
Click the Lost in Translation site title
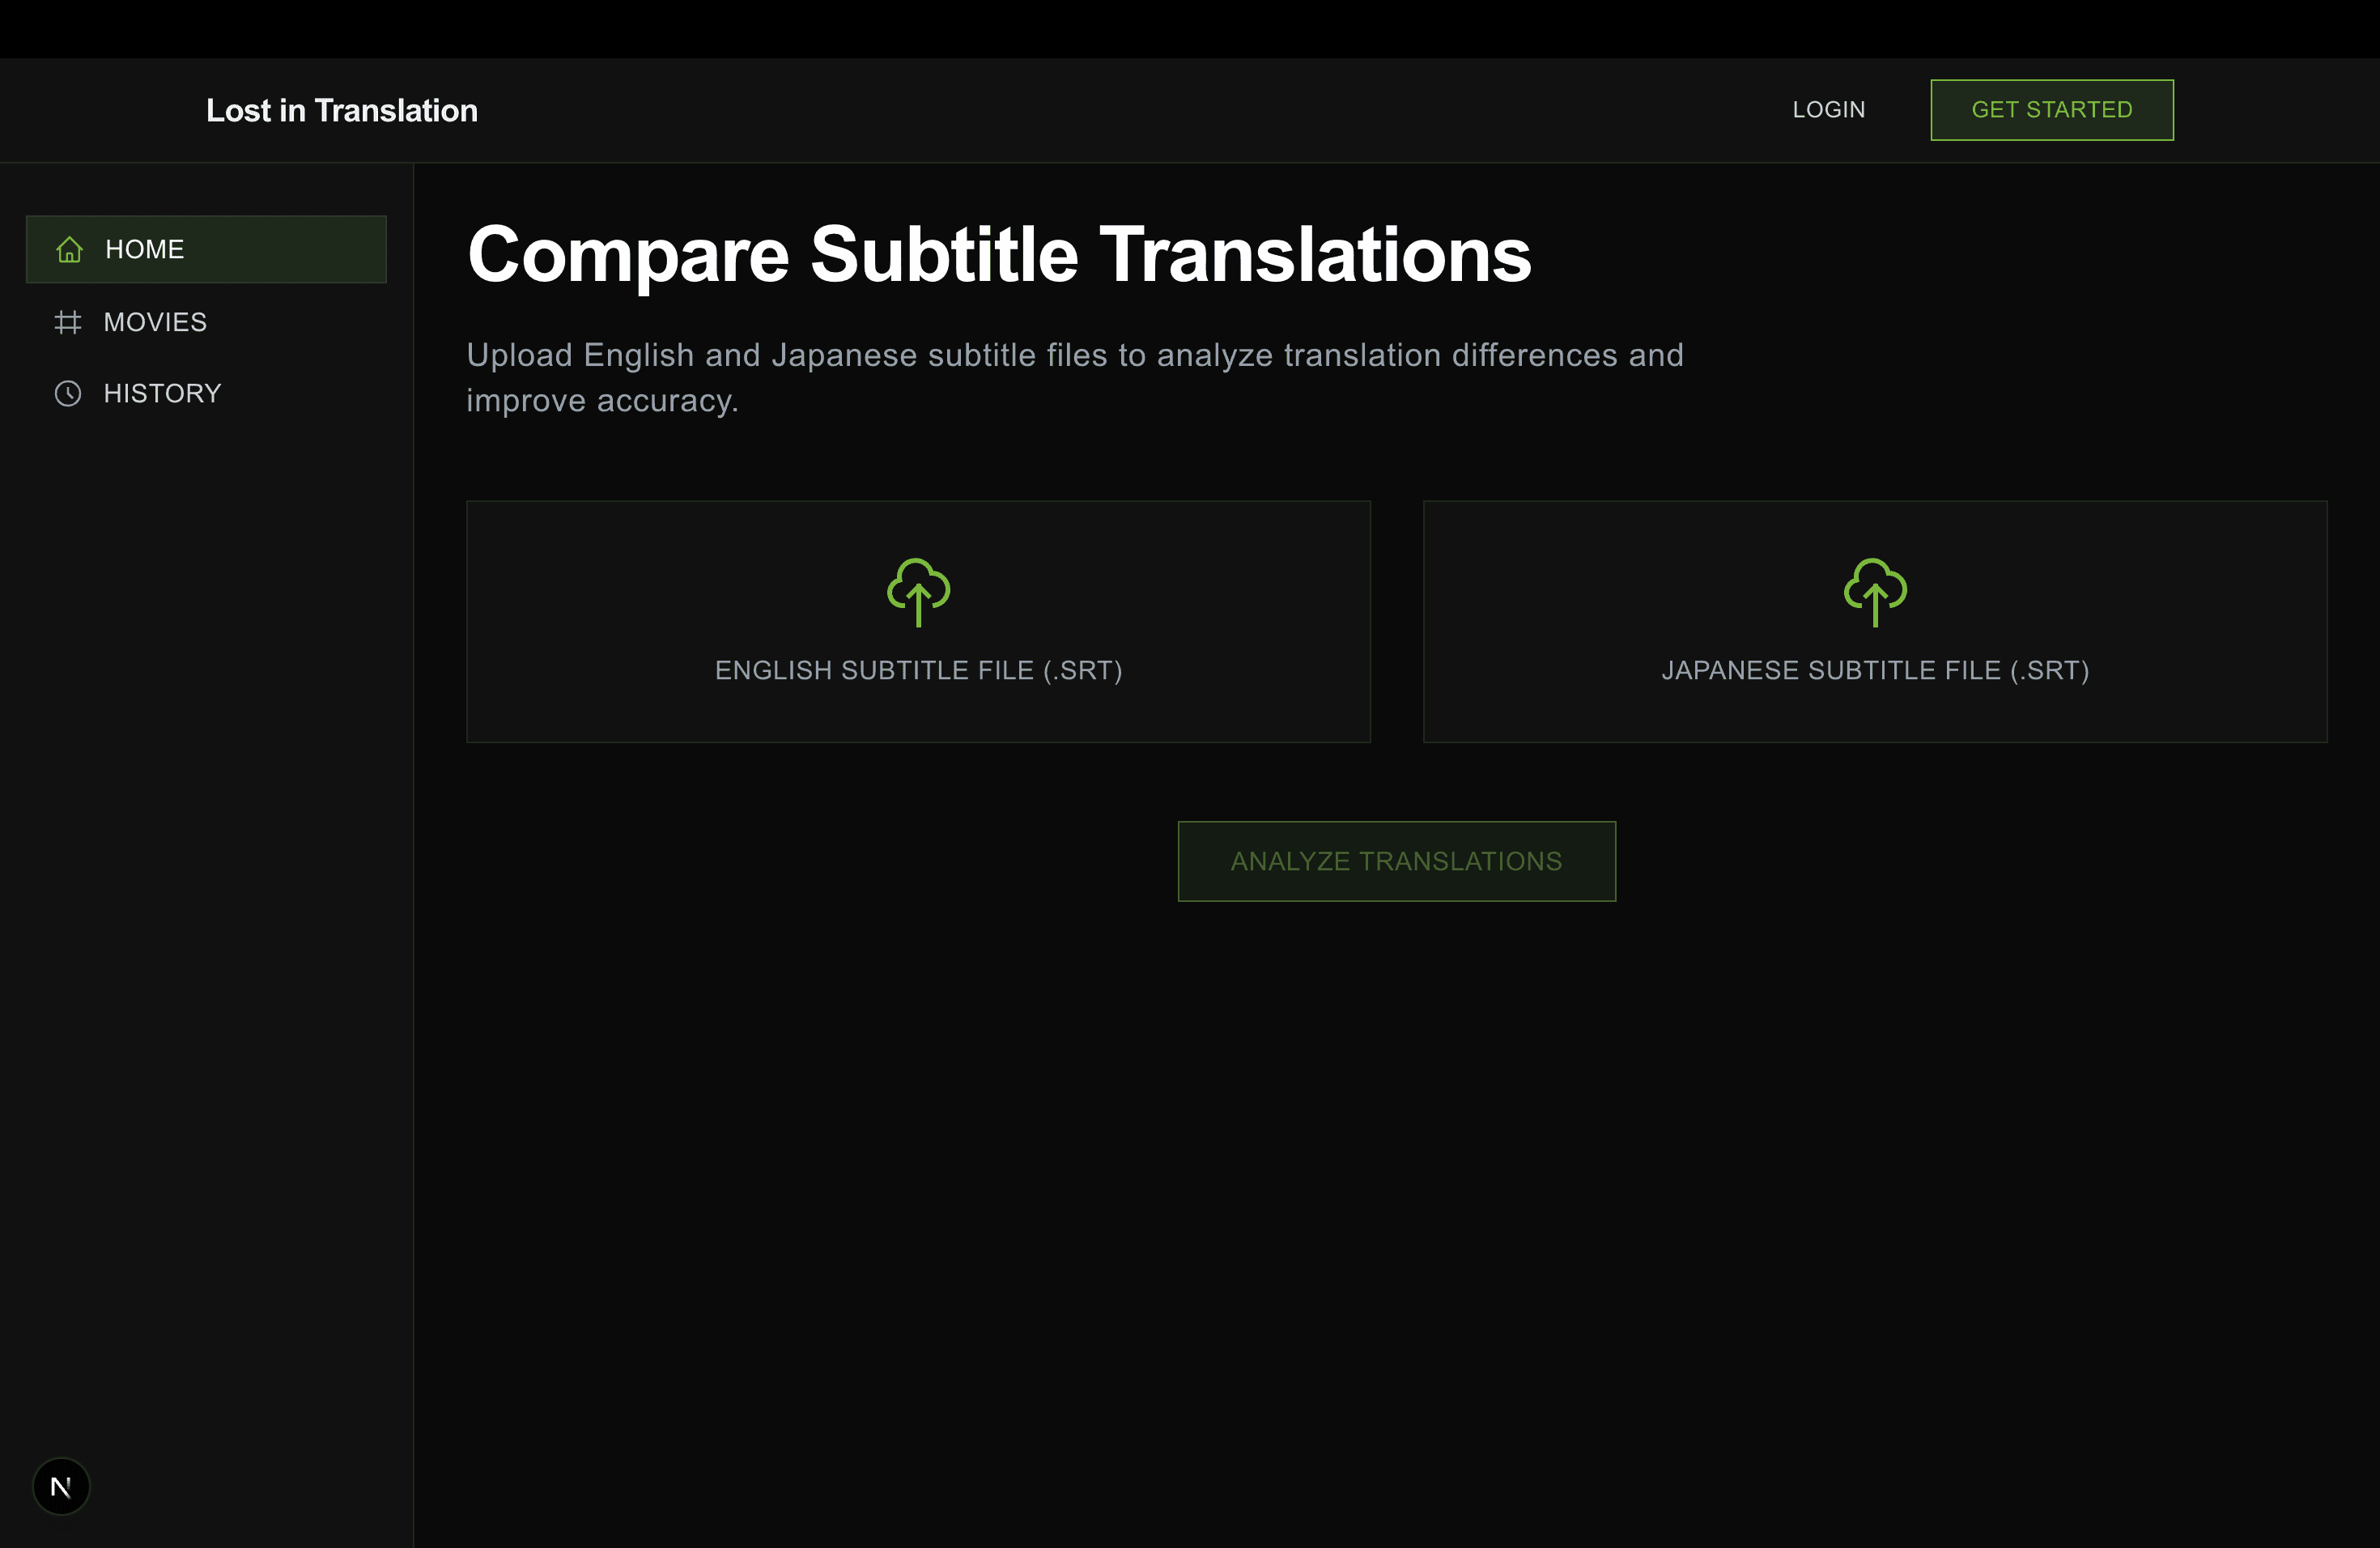tap(342, 110)
